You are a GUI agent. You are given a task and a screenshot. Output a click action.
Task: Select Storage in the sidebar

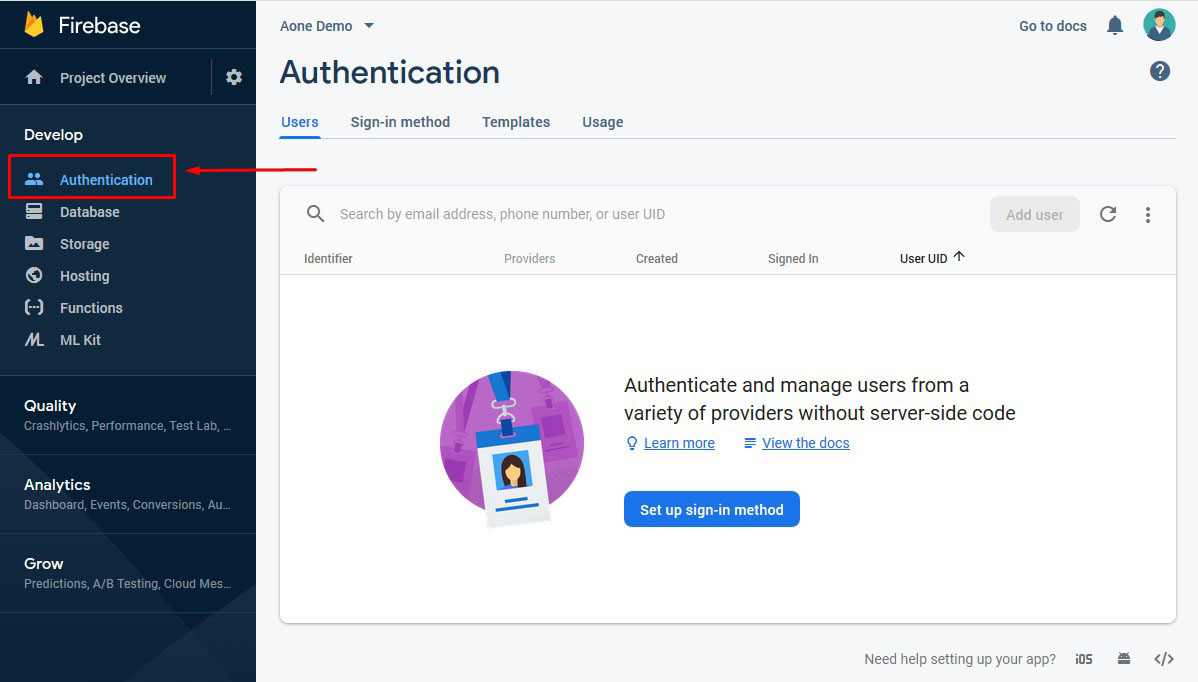click(x=85, y=244)
